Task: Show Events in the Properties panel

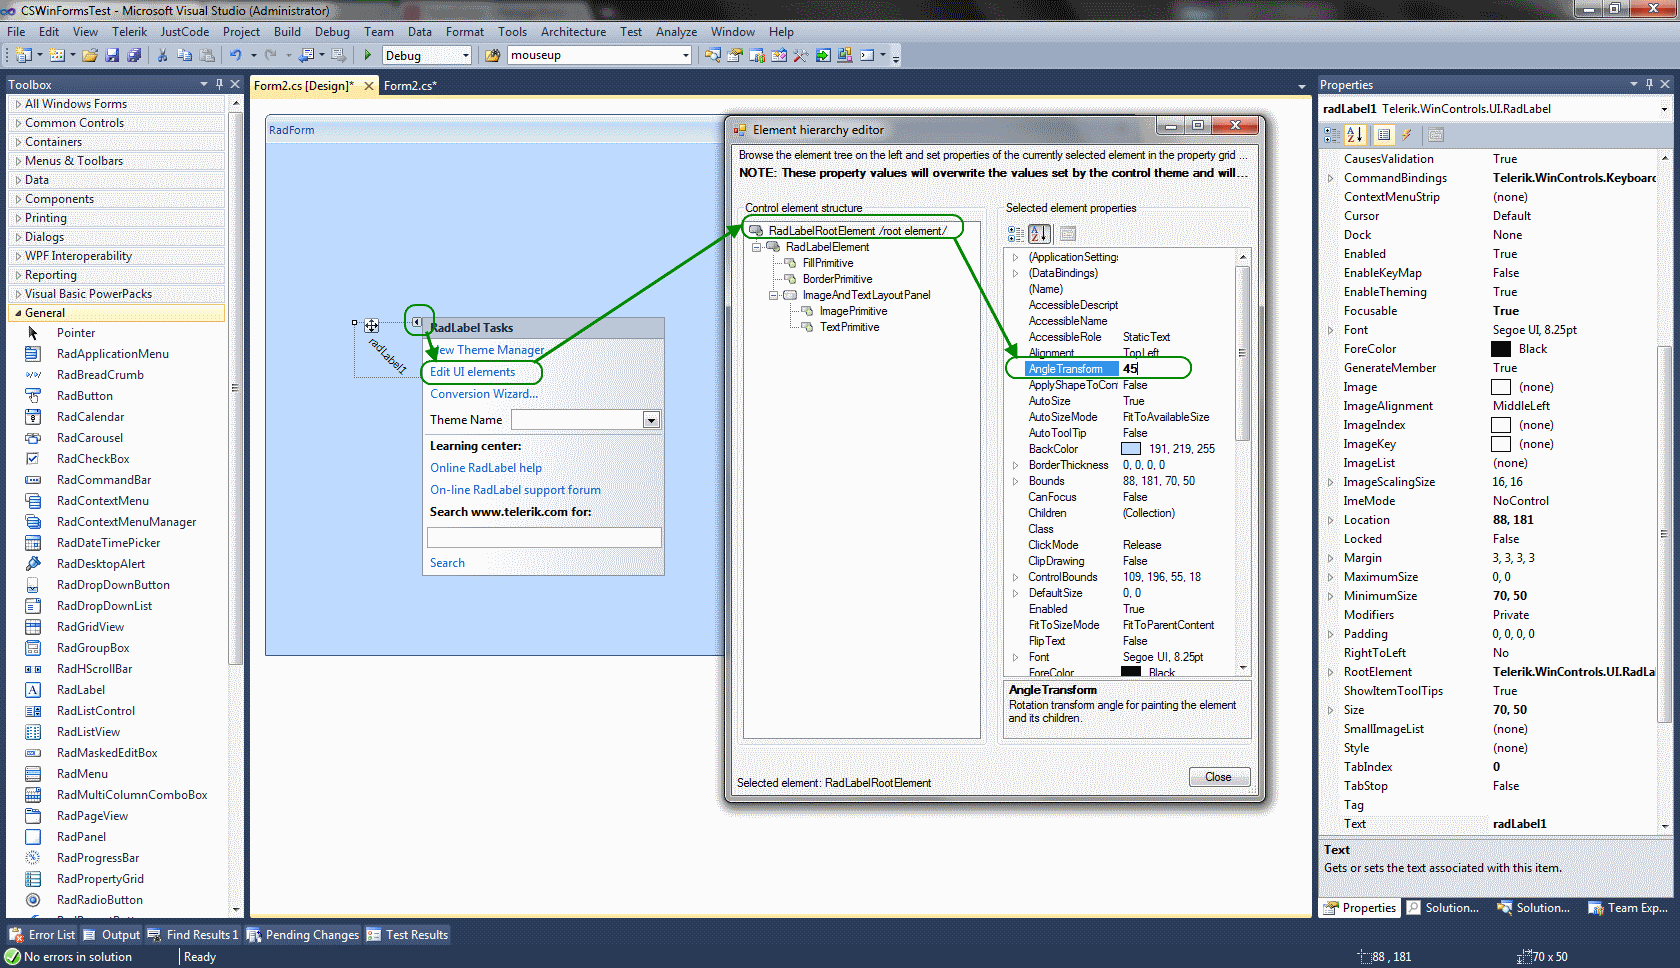Action: click(1407, 135)
